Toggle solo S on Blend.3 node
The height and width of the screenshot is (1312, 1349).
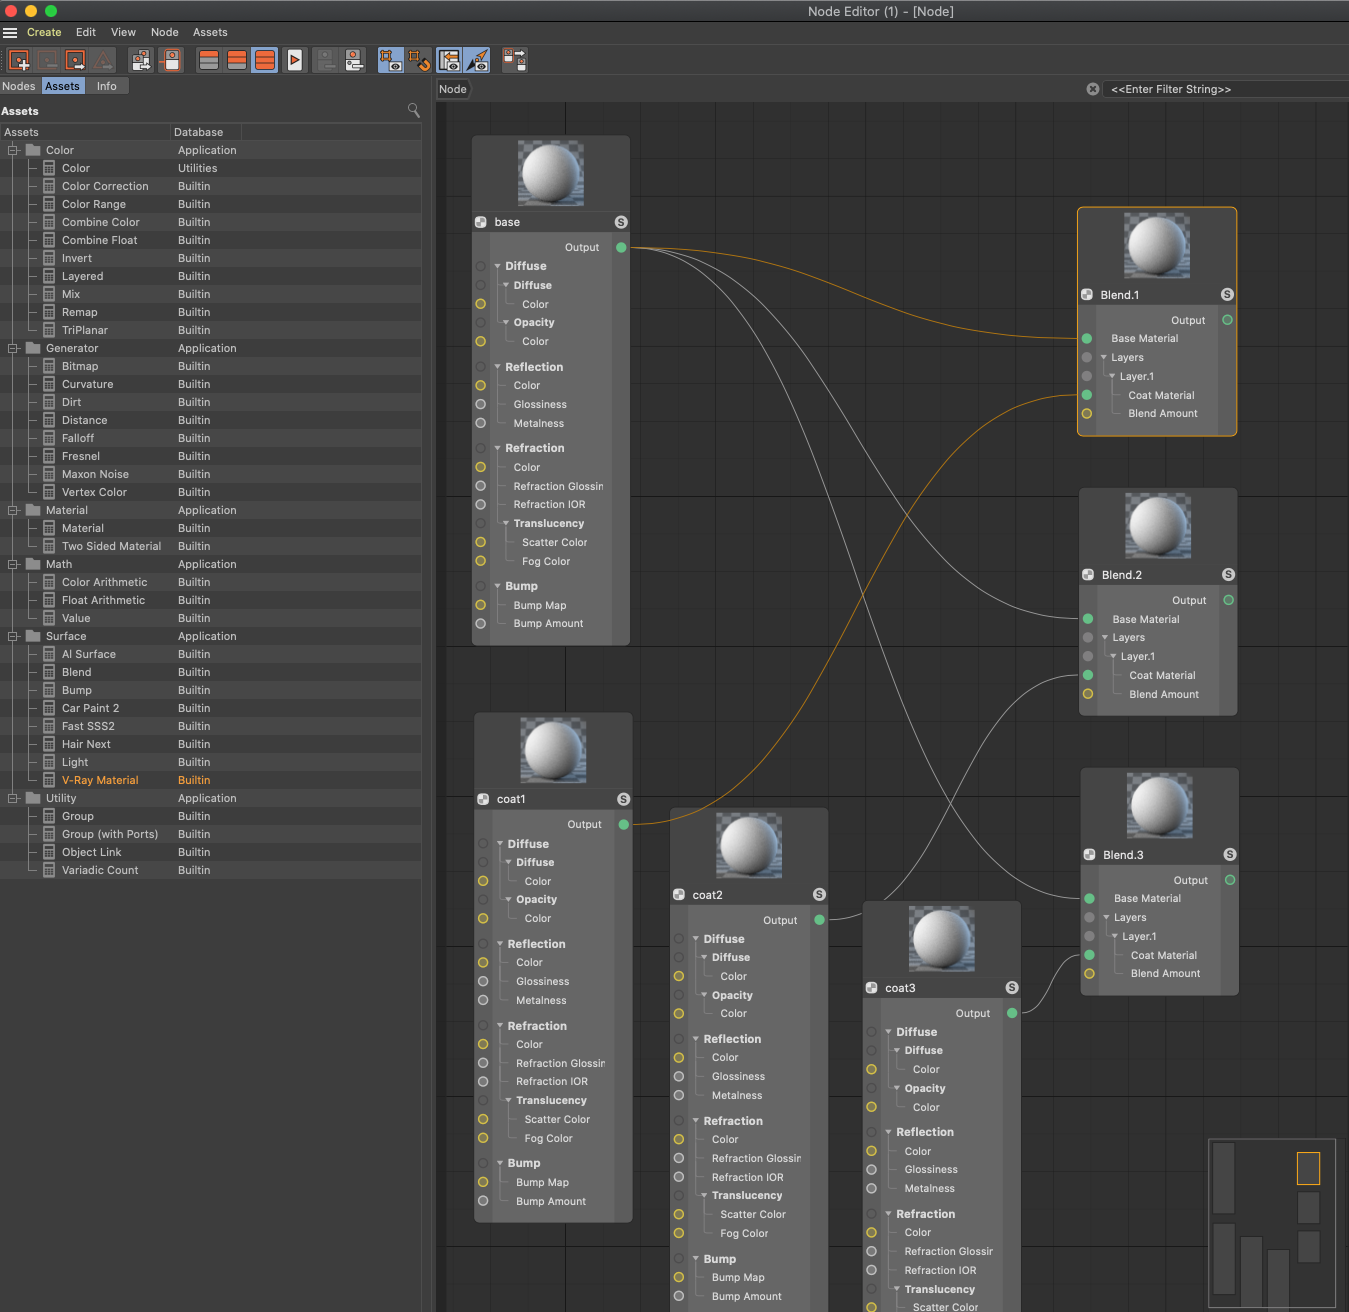pos(1230,855)
